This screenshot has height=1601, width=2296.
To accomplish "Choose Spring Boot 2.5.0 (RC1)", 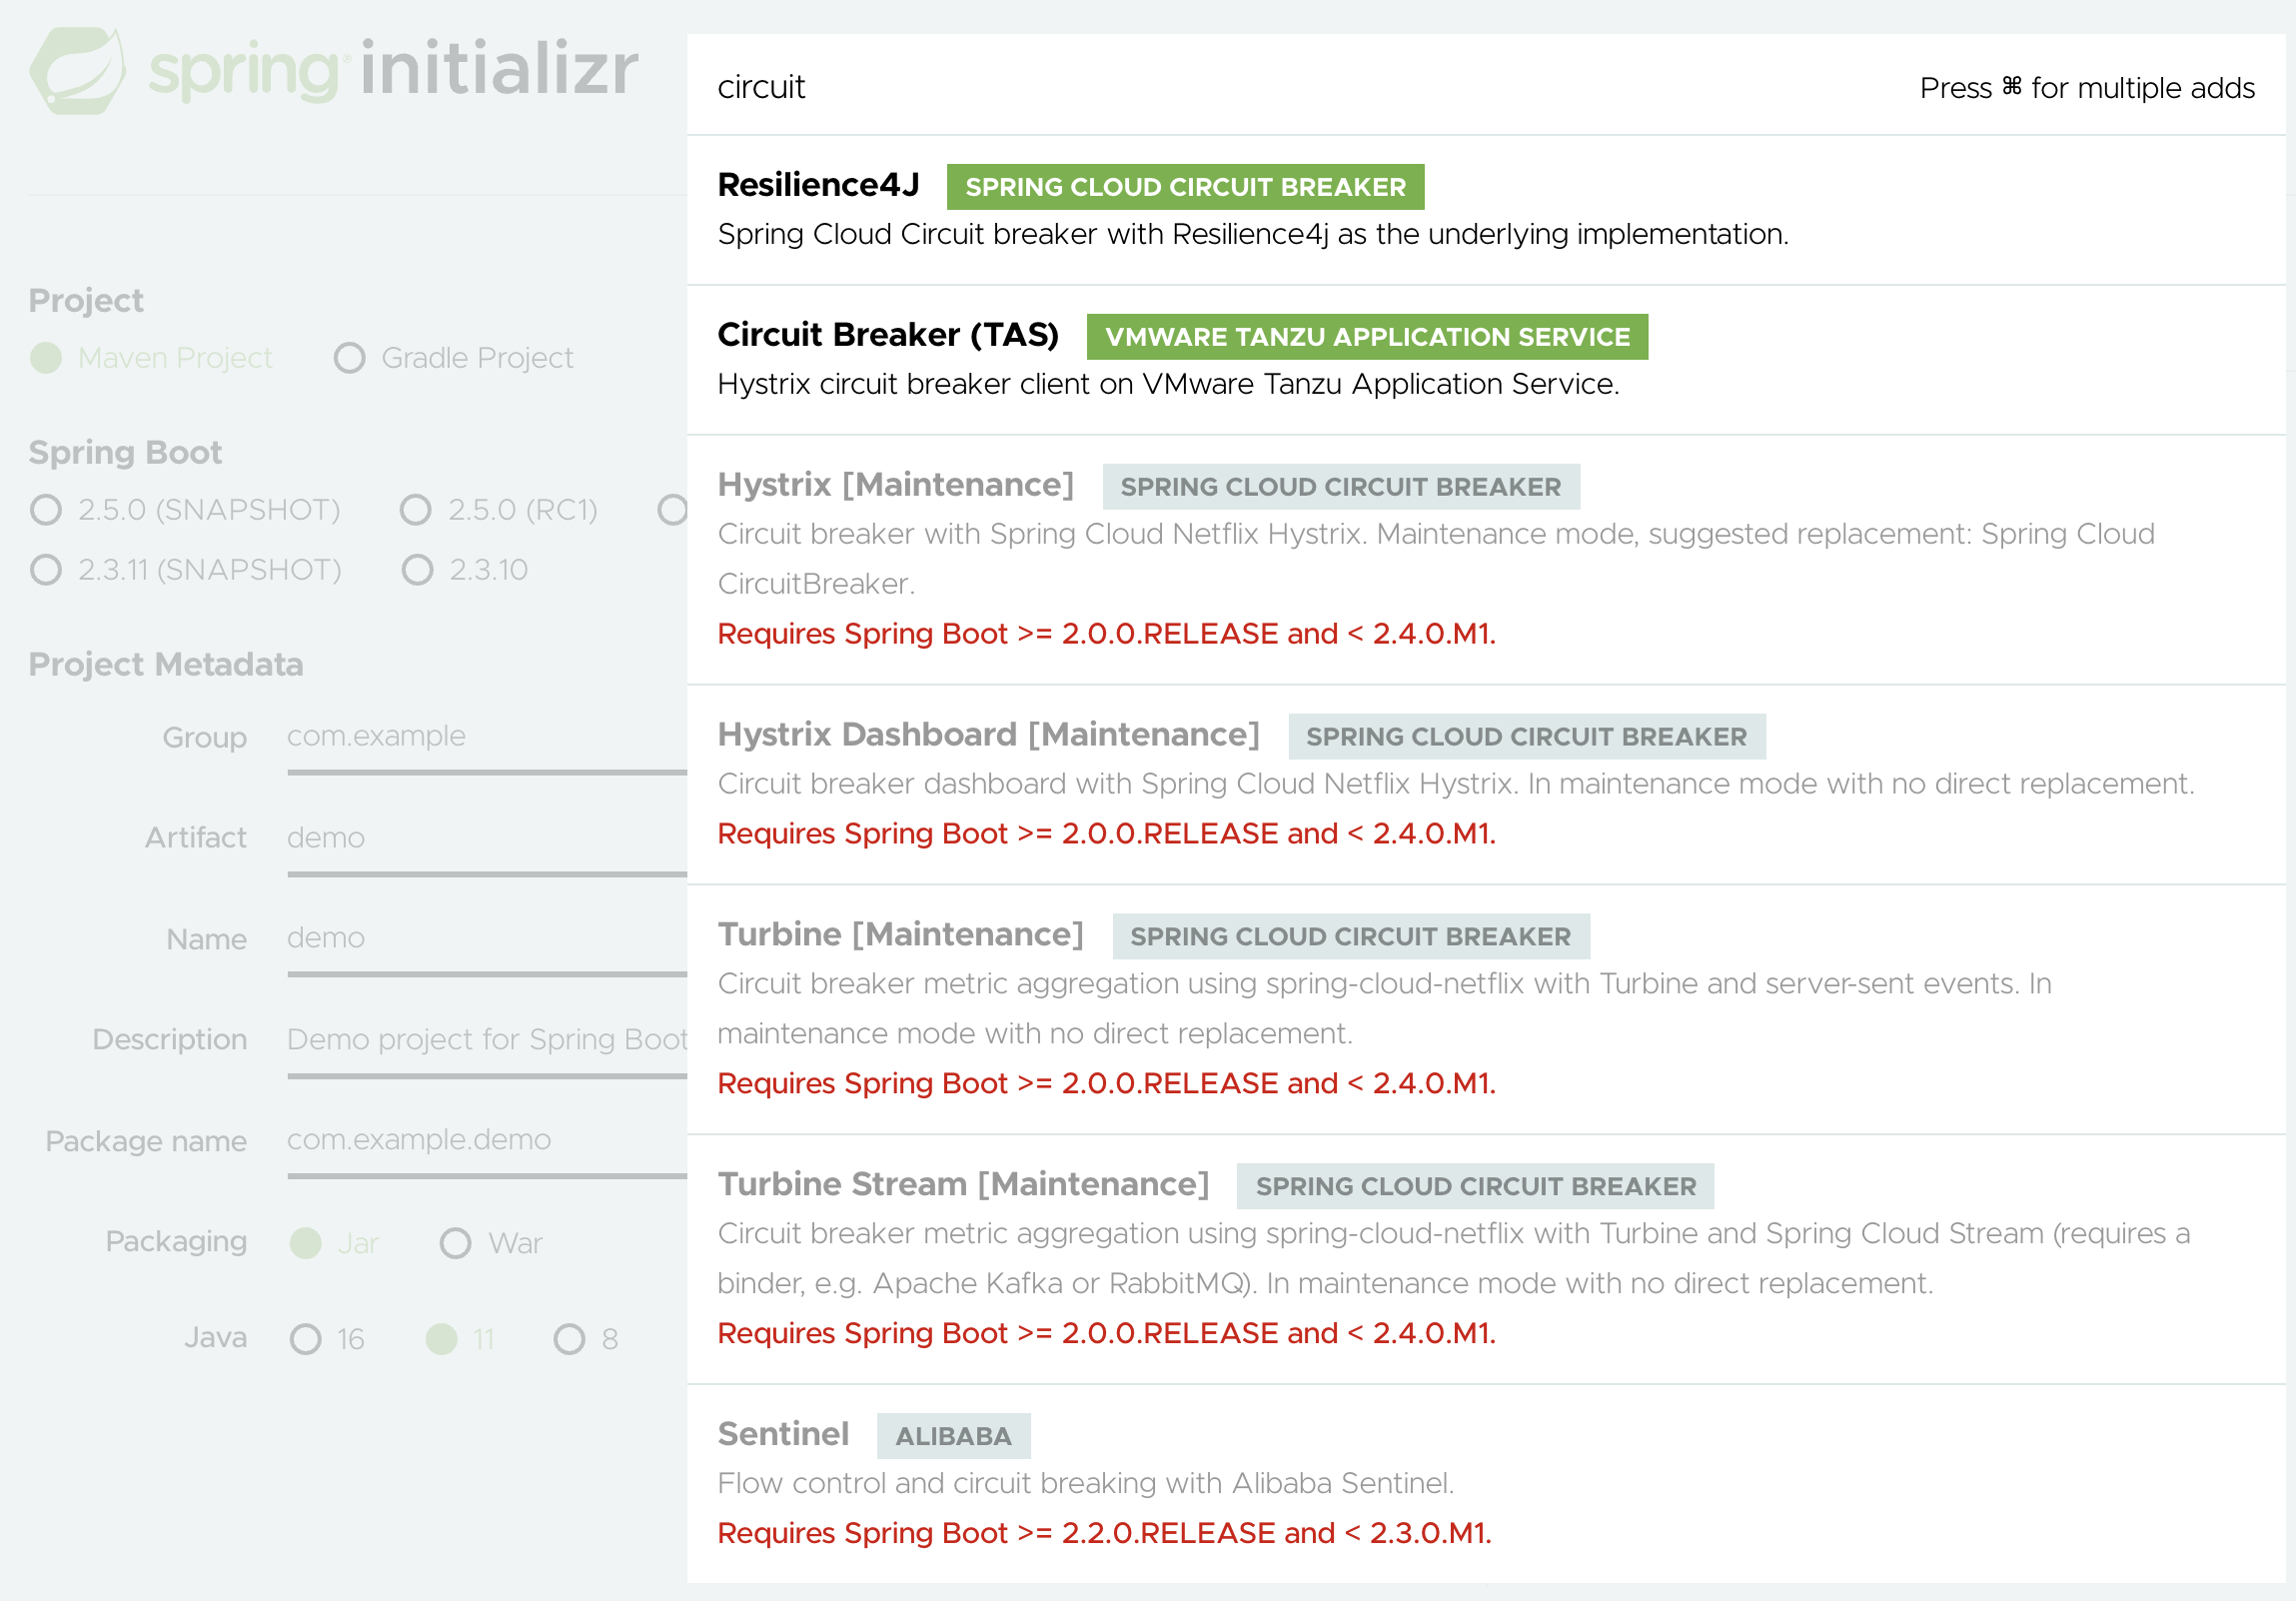I will [x=415, y=510].
